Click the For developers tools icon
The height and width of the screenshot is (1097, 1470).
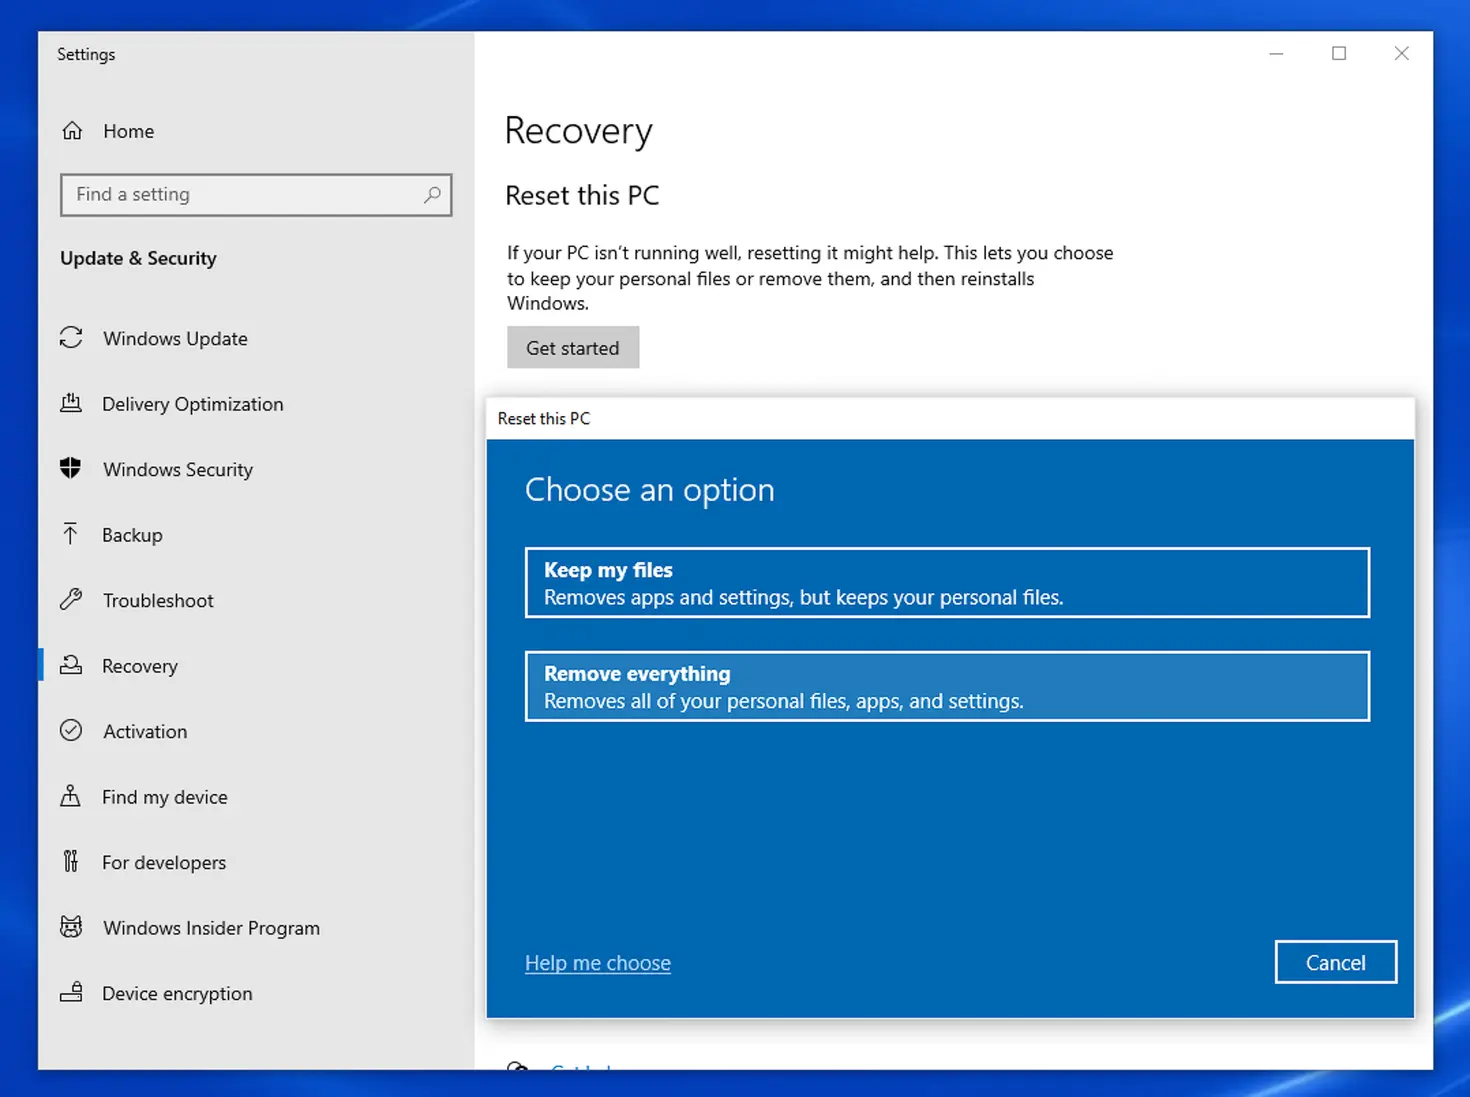(70, 861)
